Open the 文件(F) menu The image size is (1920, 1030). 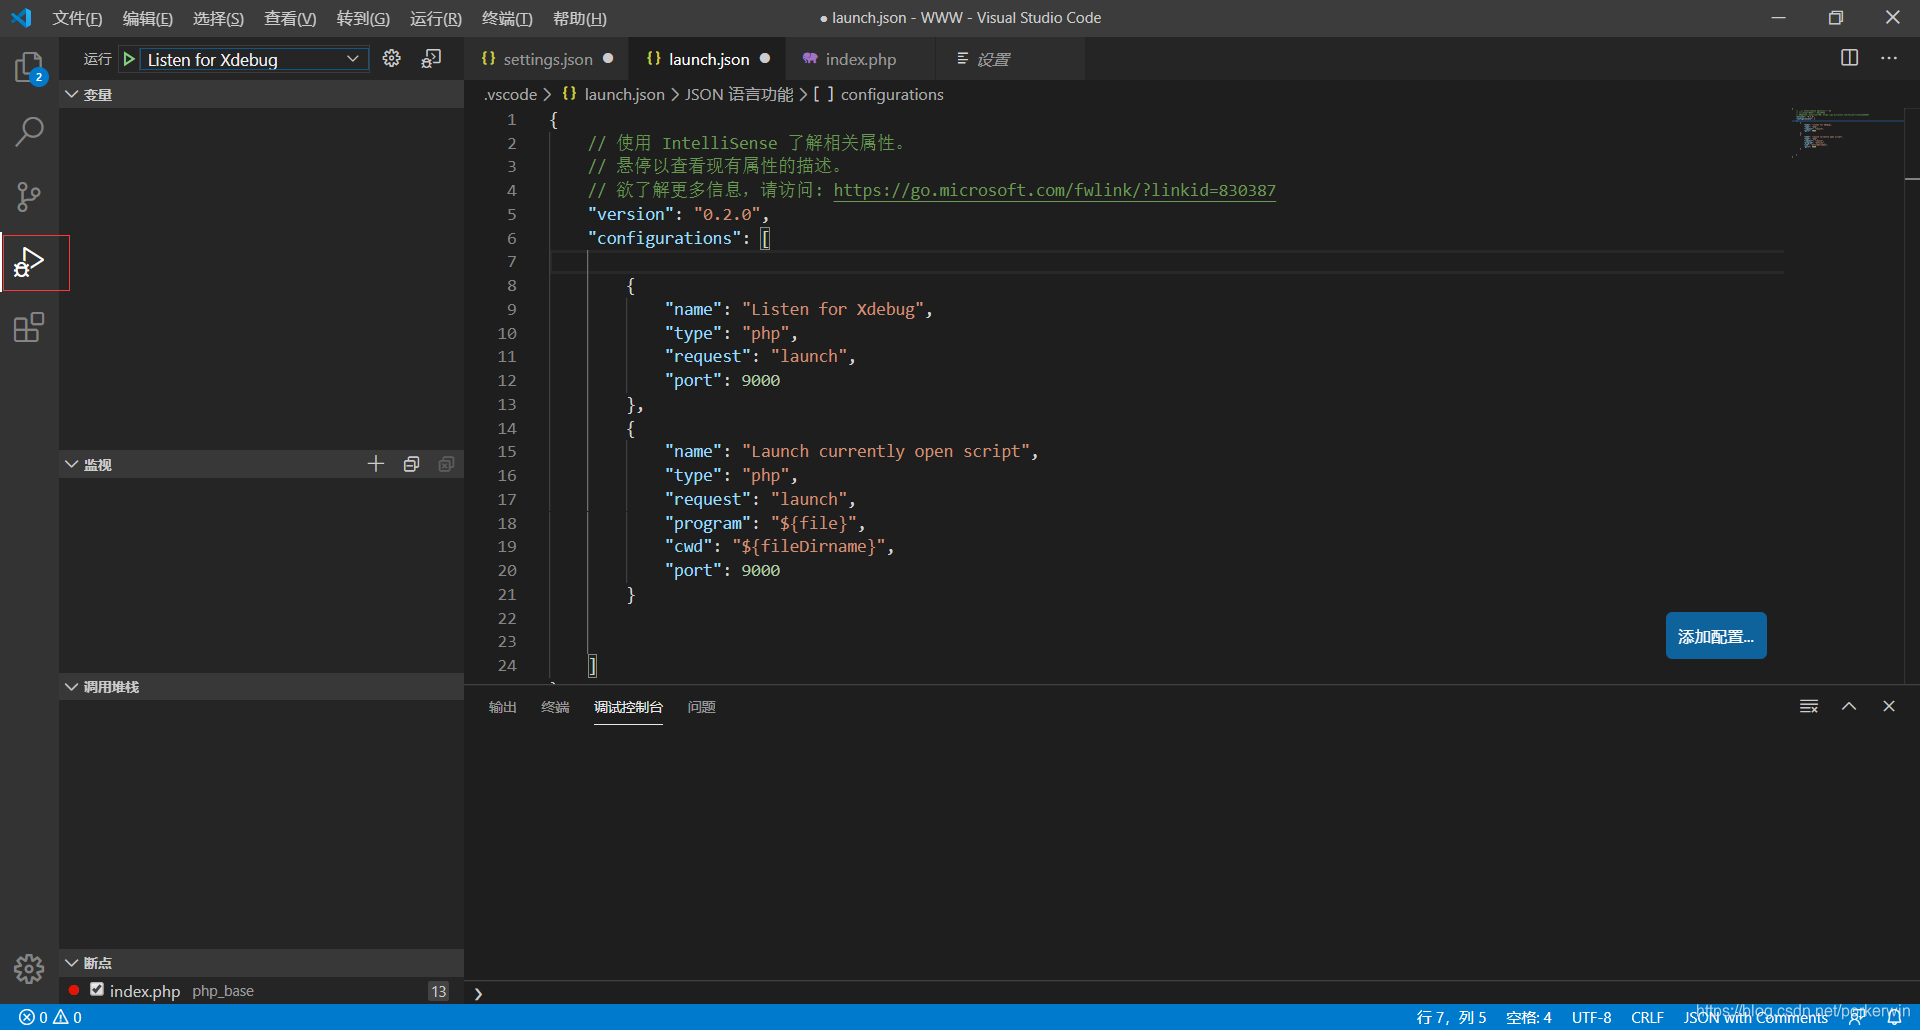tap(77, 18)
